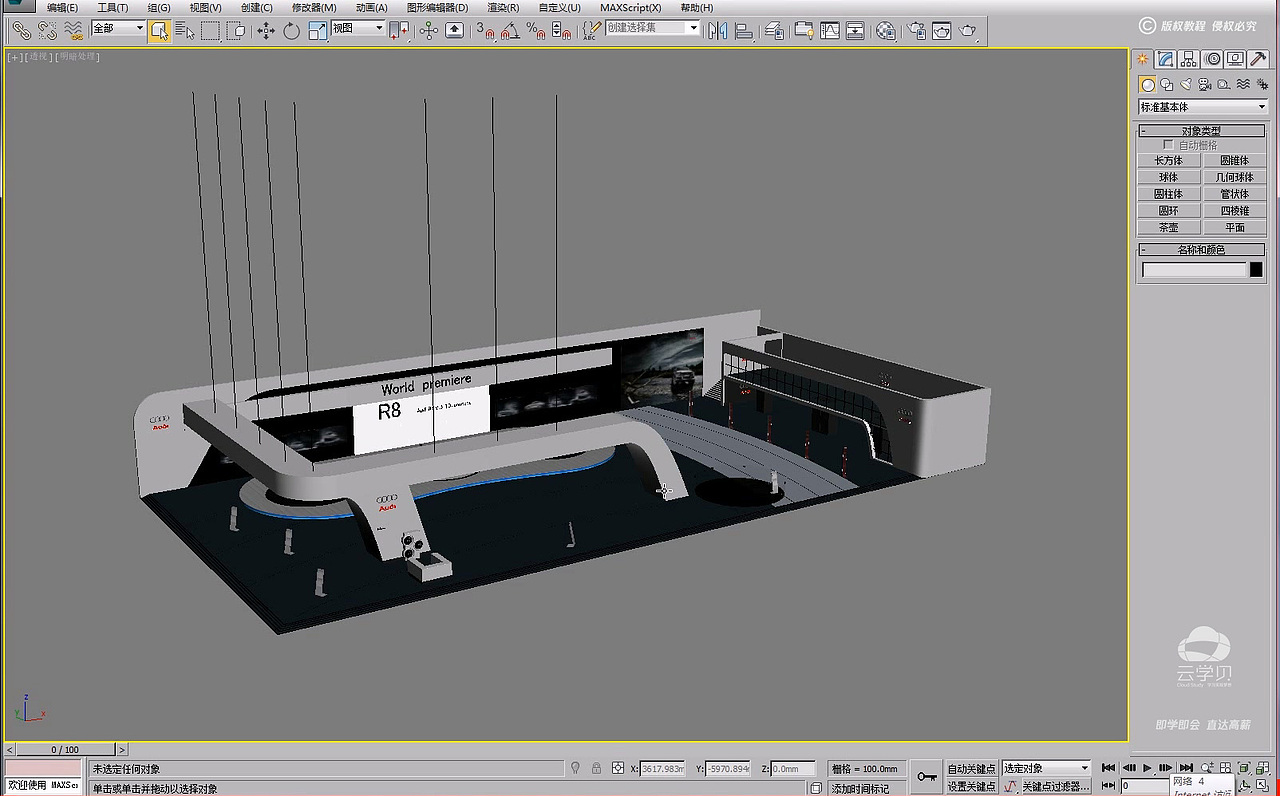
Task: Click the Mirror tool icon
Action: tap(717, 31)
